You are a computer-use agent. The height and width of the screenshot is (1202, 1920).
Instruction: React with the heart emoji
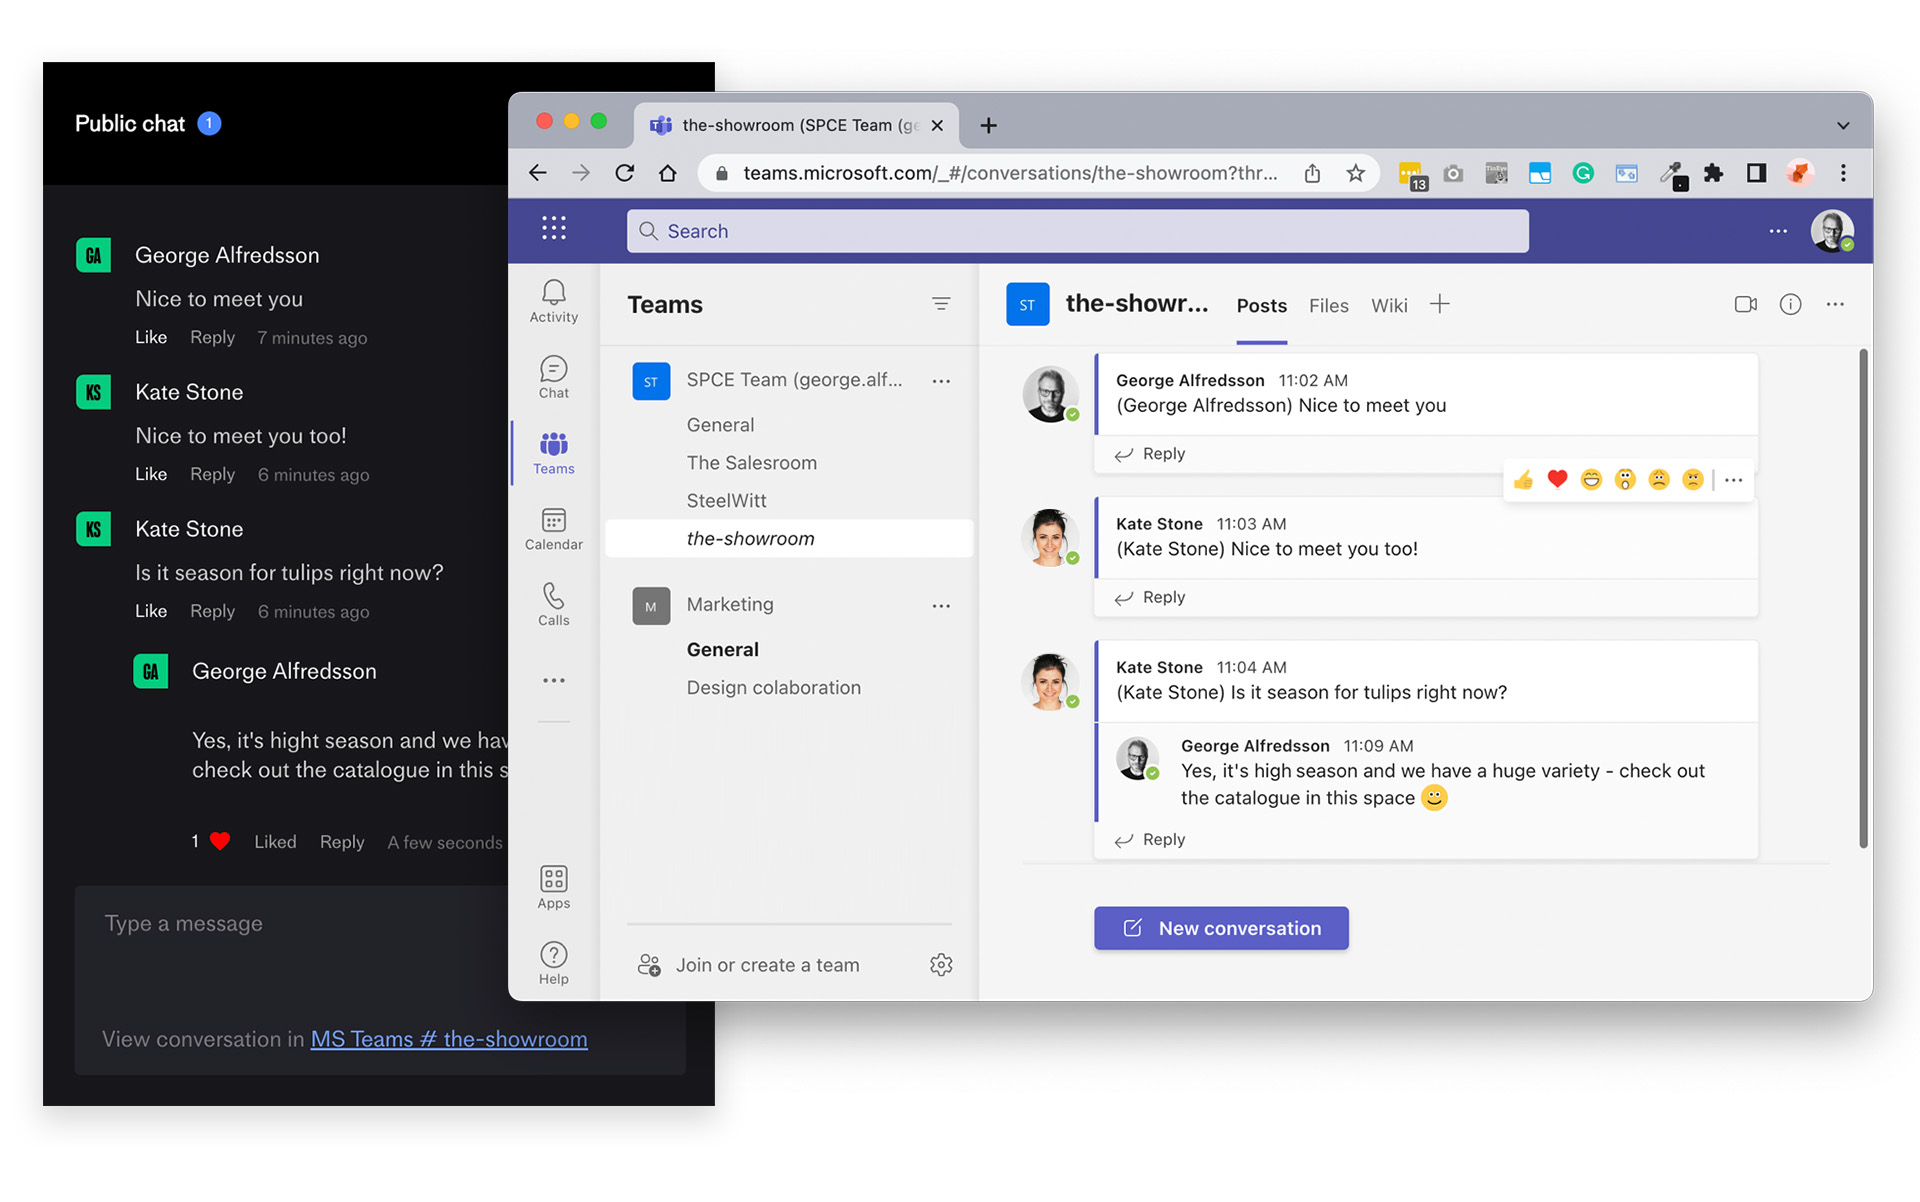(x=1557, y=480)
